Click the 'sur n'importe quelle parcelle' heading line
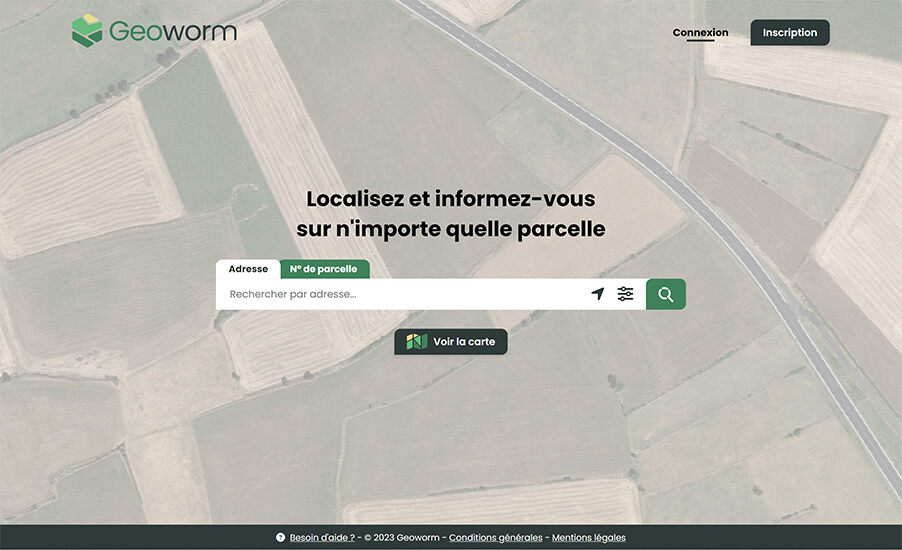 (x=450, y=229)
